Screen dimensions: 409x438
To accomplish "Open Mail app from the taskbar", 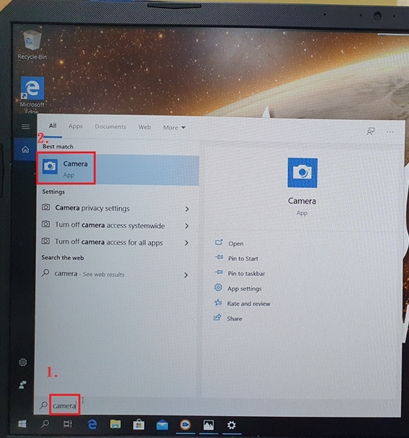I will [x=162, y=425].
